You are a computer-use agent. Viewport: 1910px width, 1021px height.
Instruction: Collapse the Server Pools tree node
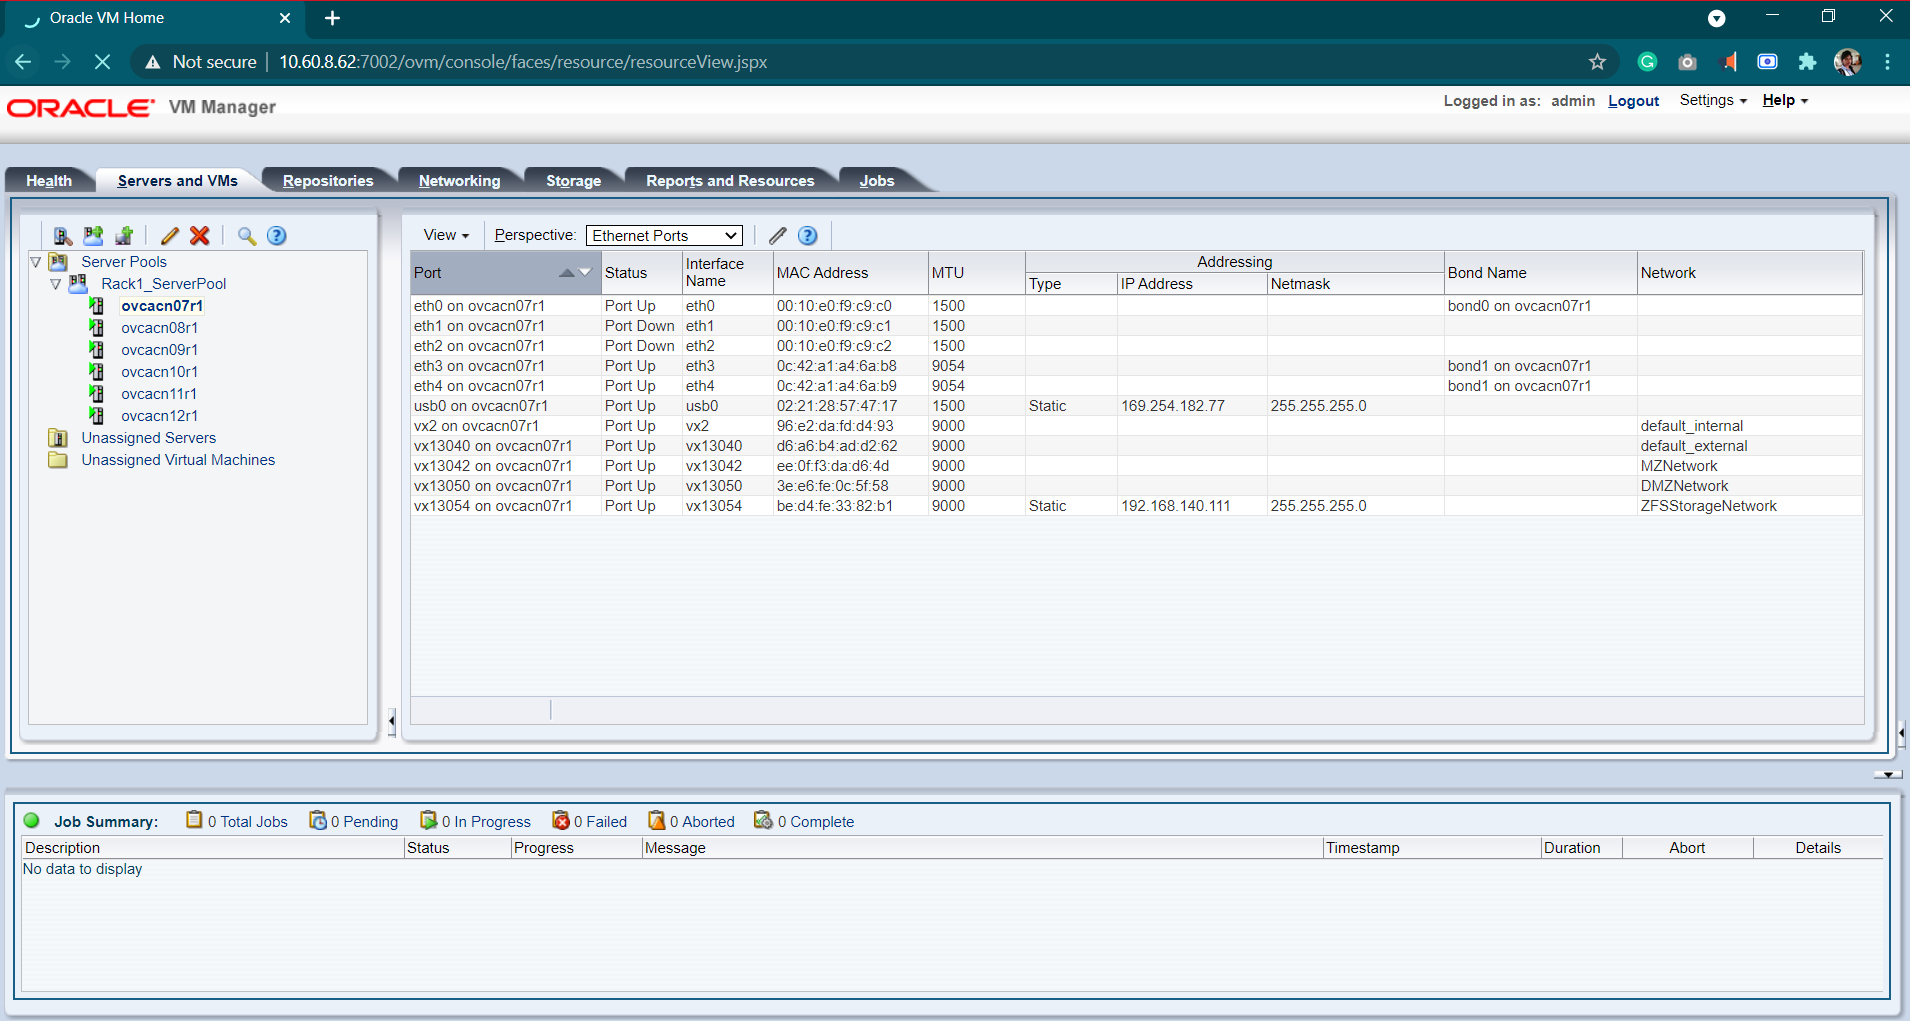click(x=36, y=262)
